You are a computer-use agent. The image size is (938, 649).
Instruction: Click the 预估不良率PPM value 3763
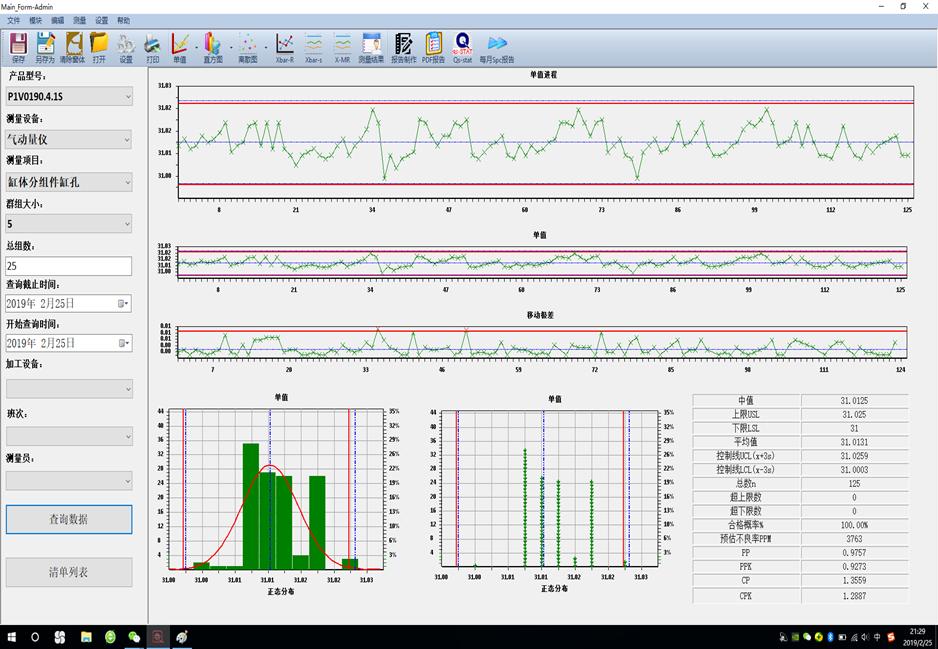coord(854,539)
